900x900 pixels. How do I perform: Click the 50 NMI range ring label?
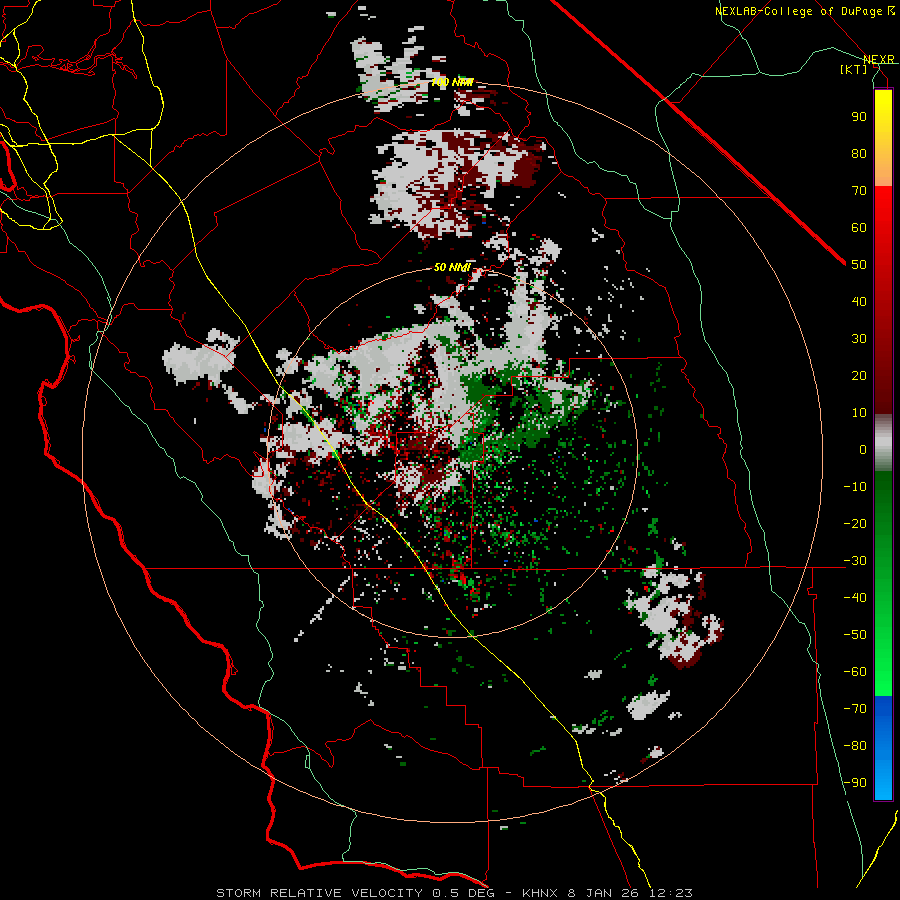[x=452, y=267]
